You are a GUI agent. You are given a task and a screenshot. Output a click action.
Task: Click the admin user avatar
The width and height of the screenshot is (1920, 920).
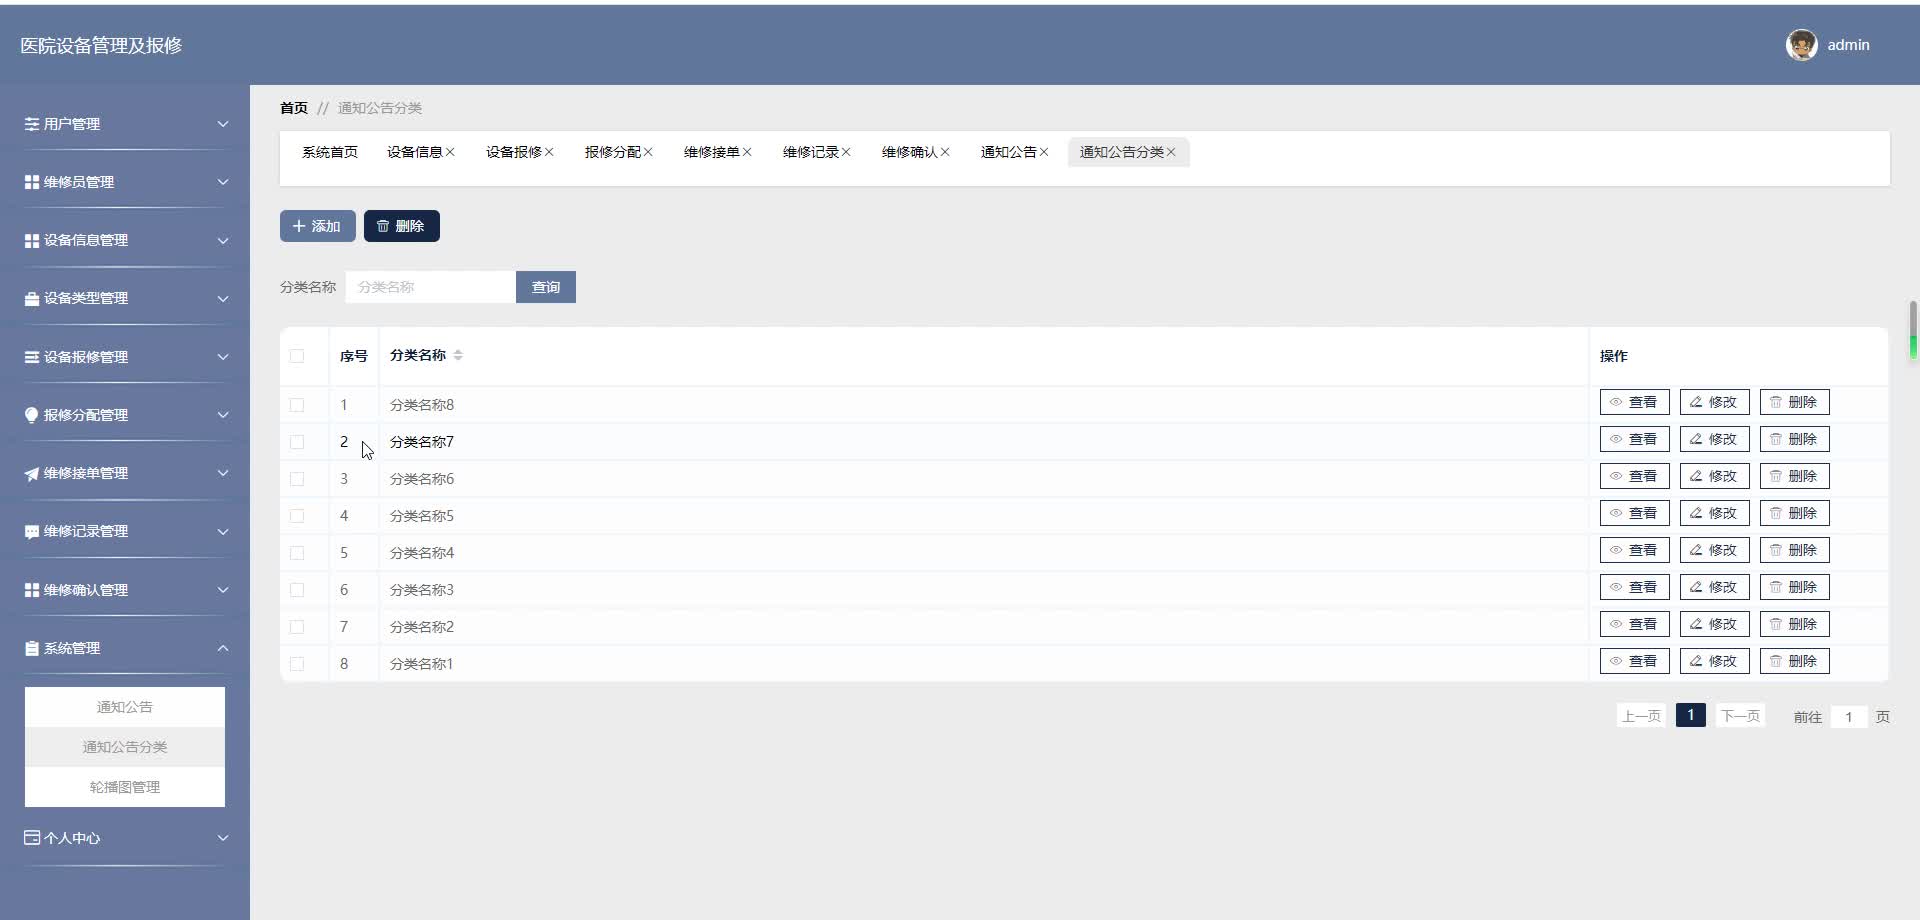click(x=1801, y=45)
